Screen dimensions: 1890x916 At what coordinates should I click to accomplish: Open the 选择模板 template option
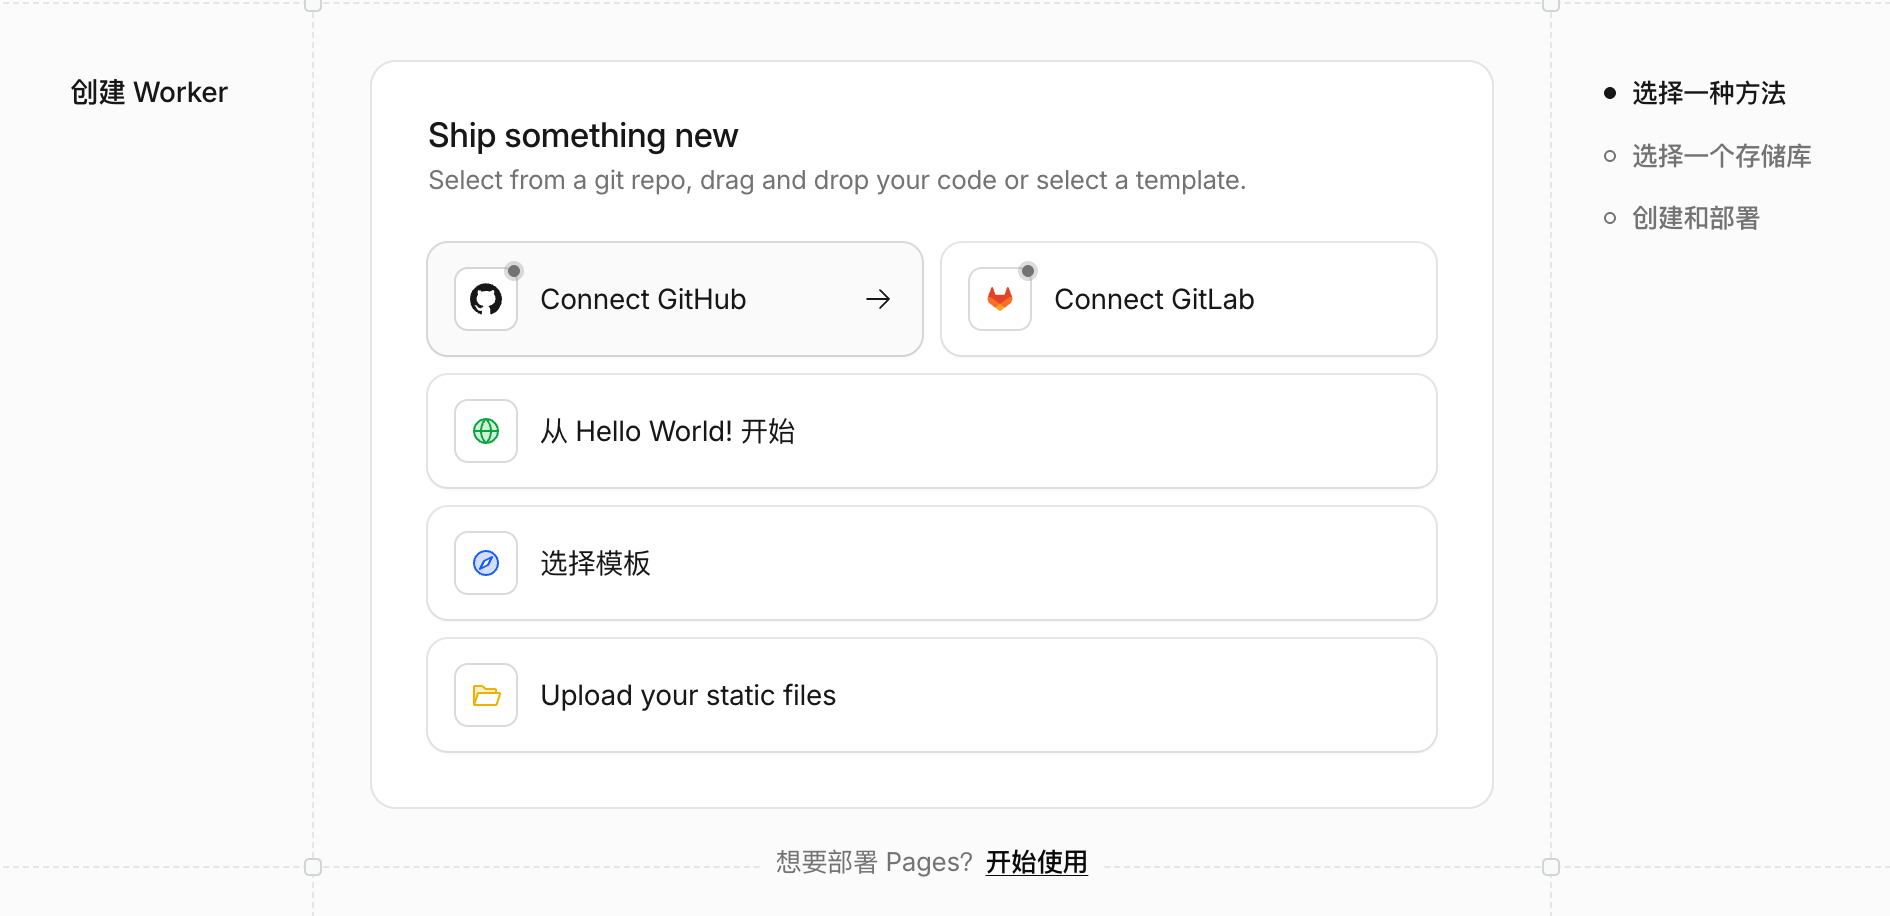click(932, 563)
